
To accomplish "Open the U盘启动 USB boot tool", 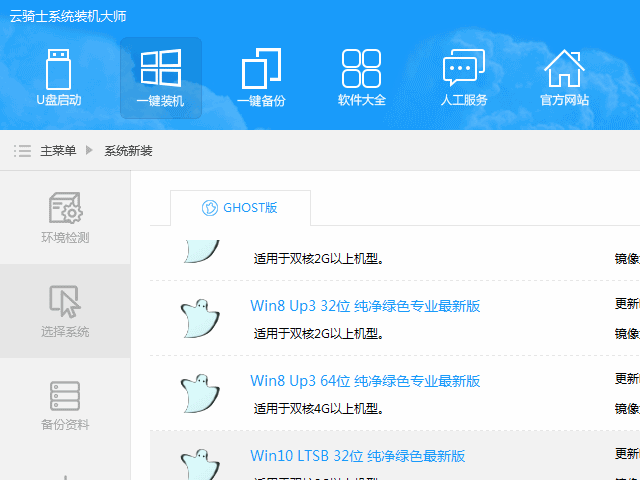I will coord(59,78).
